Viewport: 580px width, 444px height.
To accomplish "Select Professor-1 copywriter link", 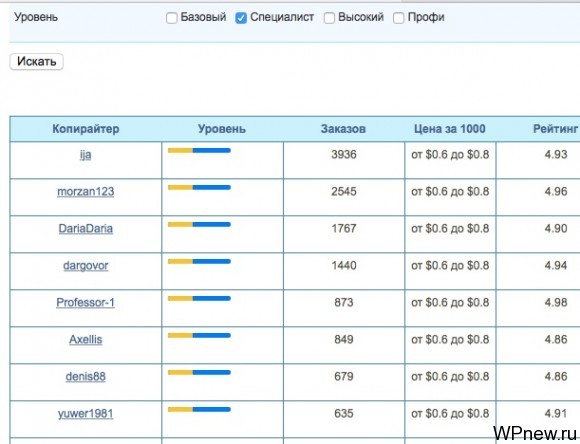I will pos(85,303).
